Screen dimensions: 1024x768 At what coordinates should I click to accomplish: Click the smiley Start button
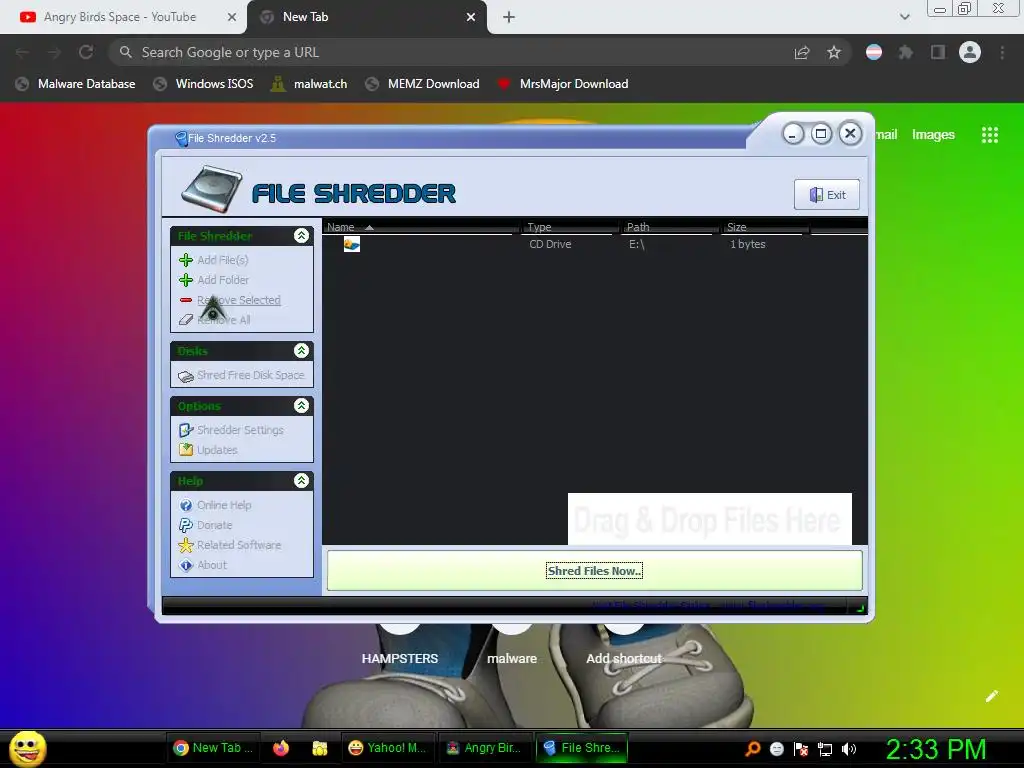[x=27, y=748]
